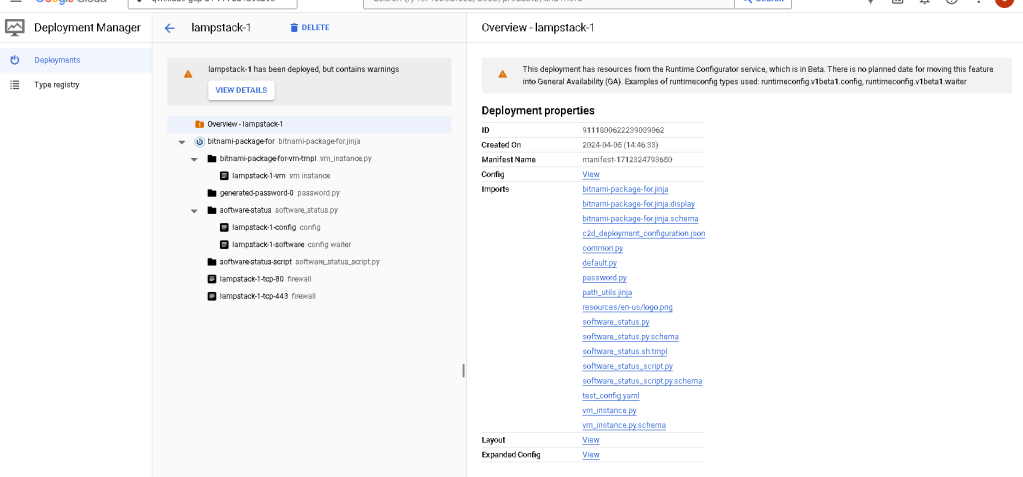Screen dimensions: 1023x477
Task: Open default.py import link
Action: pyautogui.click(x=600, y=263)
